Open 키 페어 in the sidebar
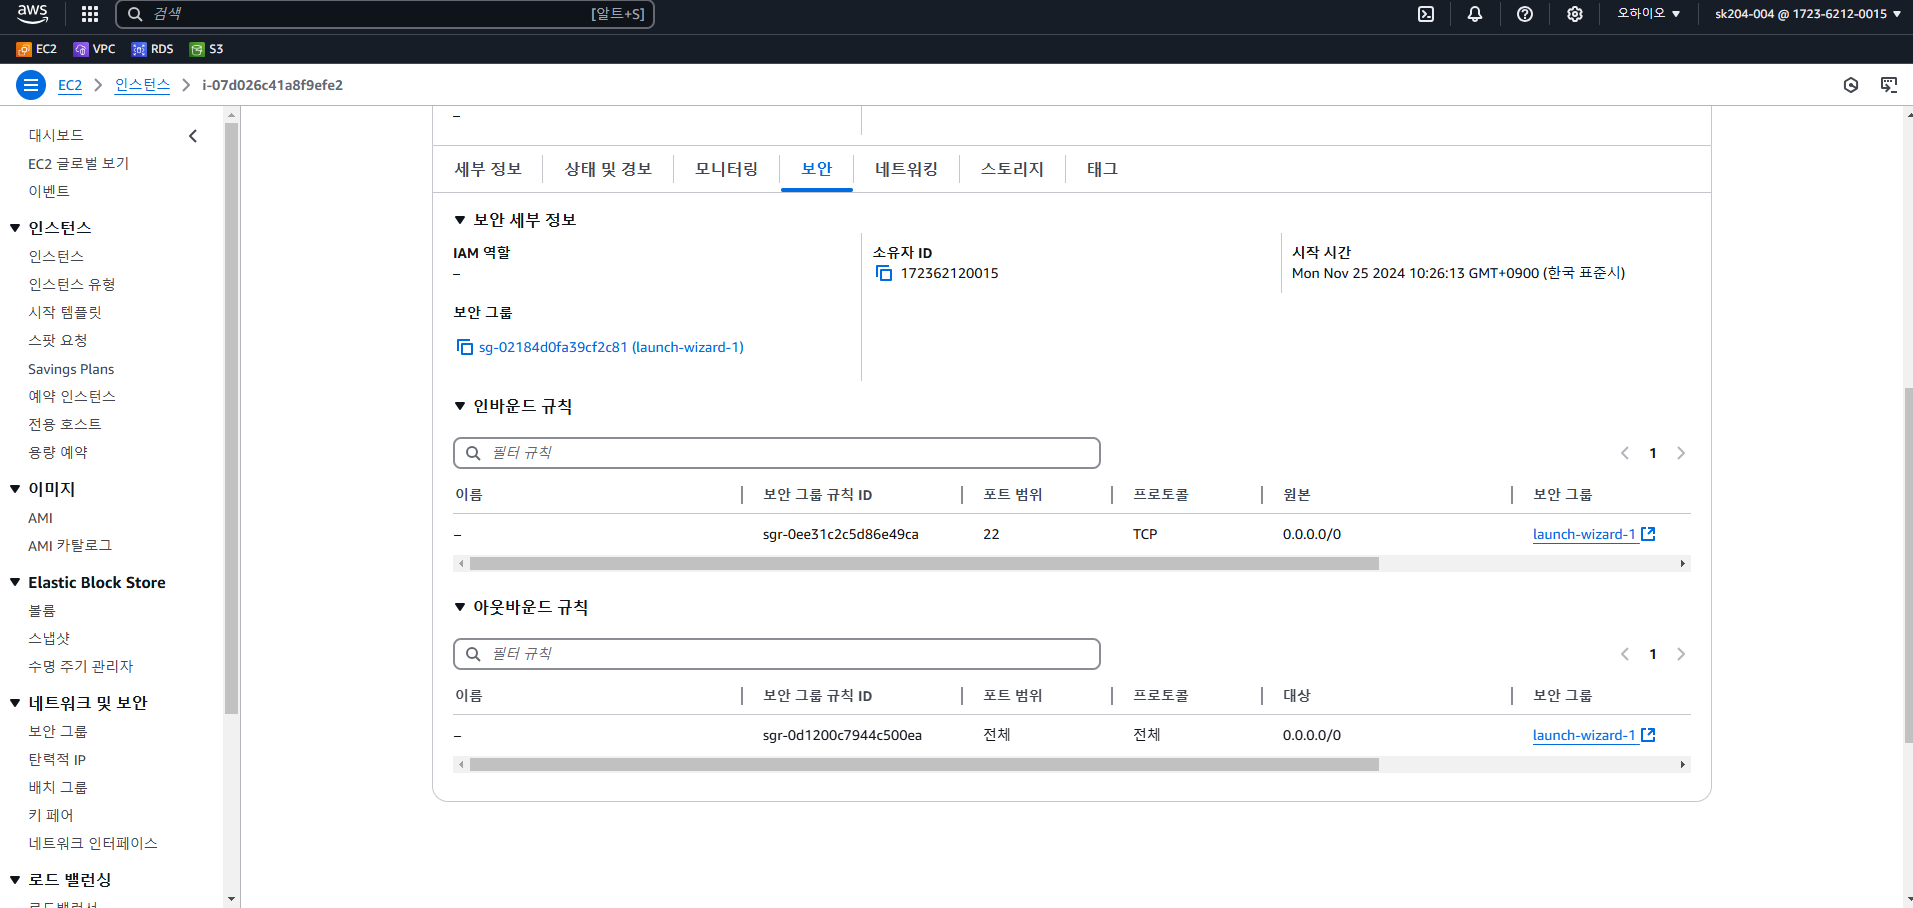This screenshot has width=1913, height=908. 51,815
